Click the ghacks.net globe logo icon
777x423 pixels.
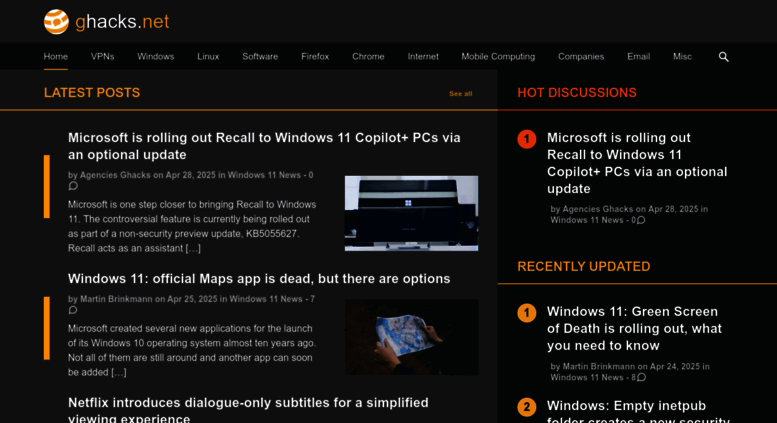(56, 22)
